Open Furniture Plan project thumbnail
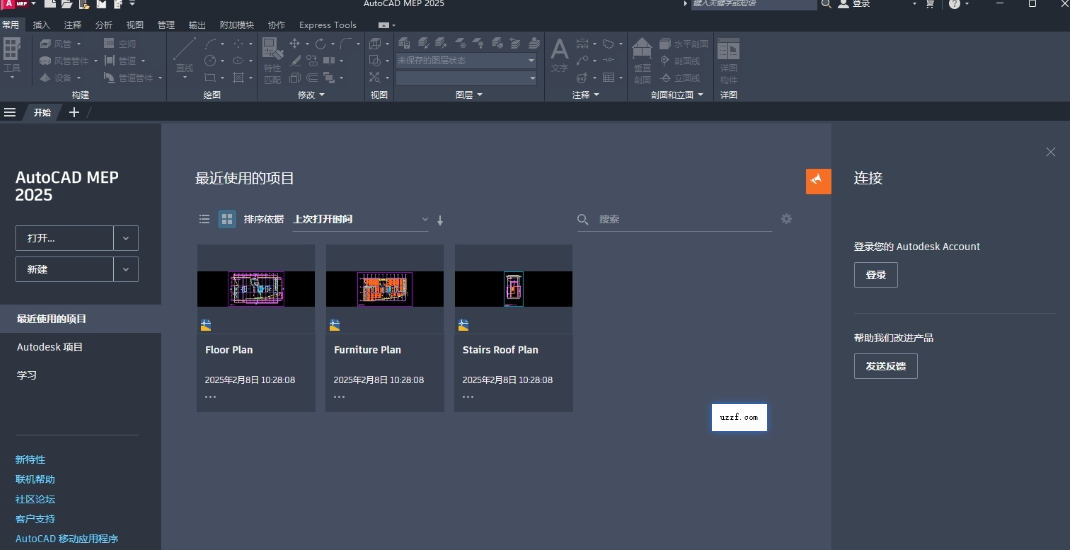The width and height of the screenshot is (1070, 550). [x=385, y=289]
